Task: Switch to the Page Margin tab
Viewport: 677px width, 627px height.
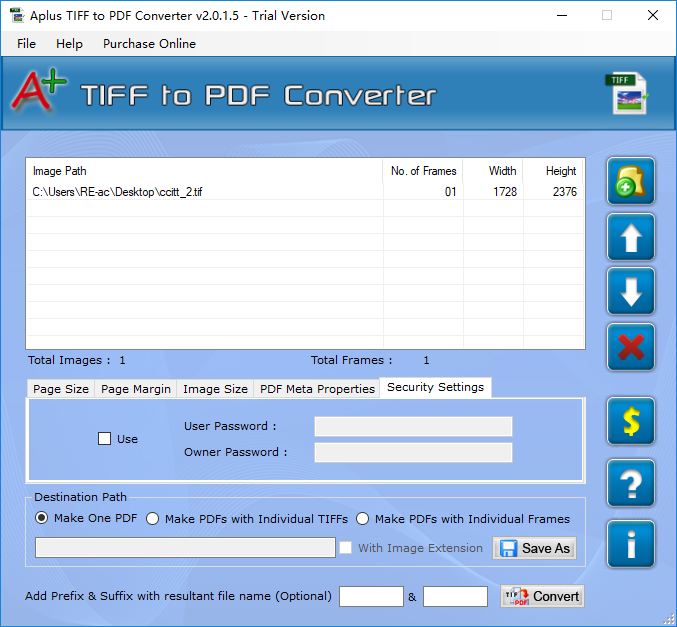Action: [x=136, y=389]
